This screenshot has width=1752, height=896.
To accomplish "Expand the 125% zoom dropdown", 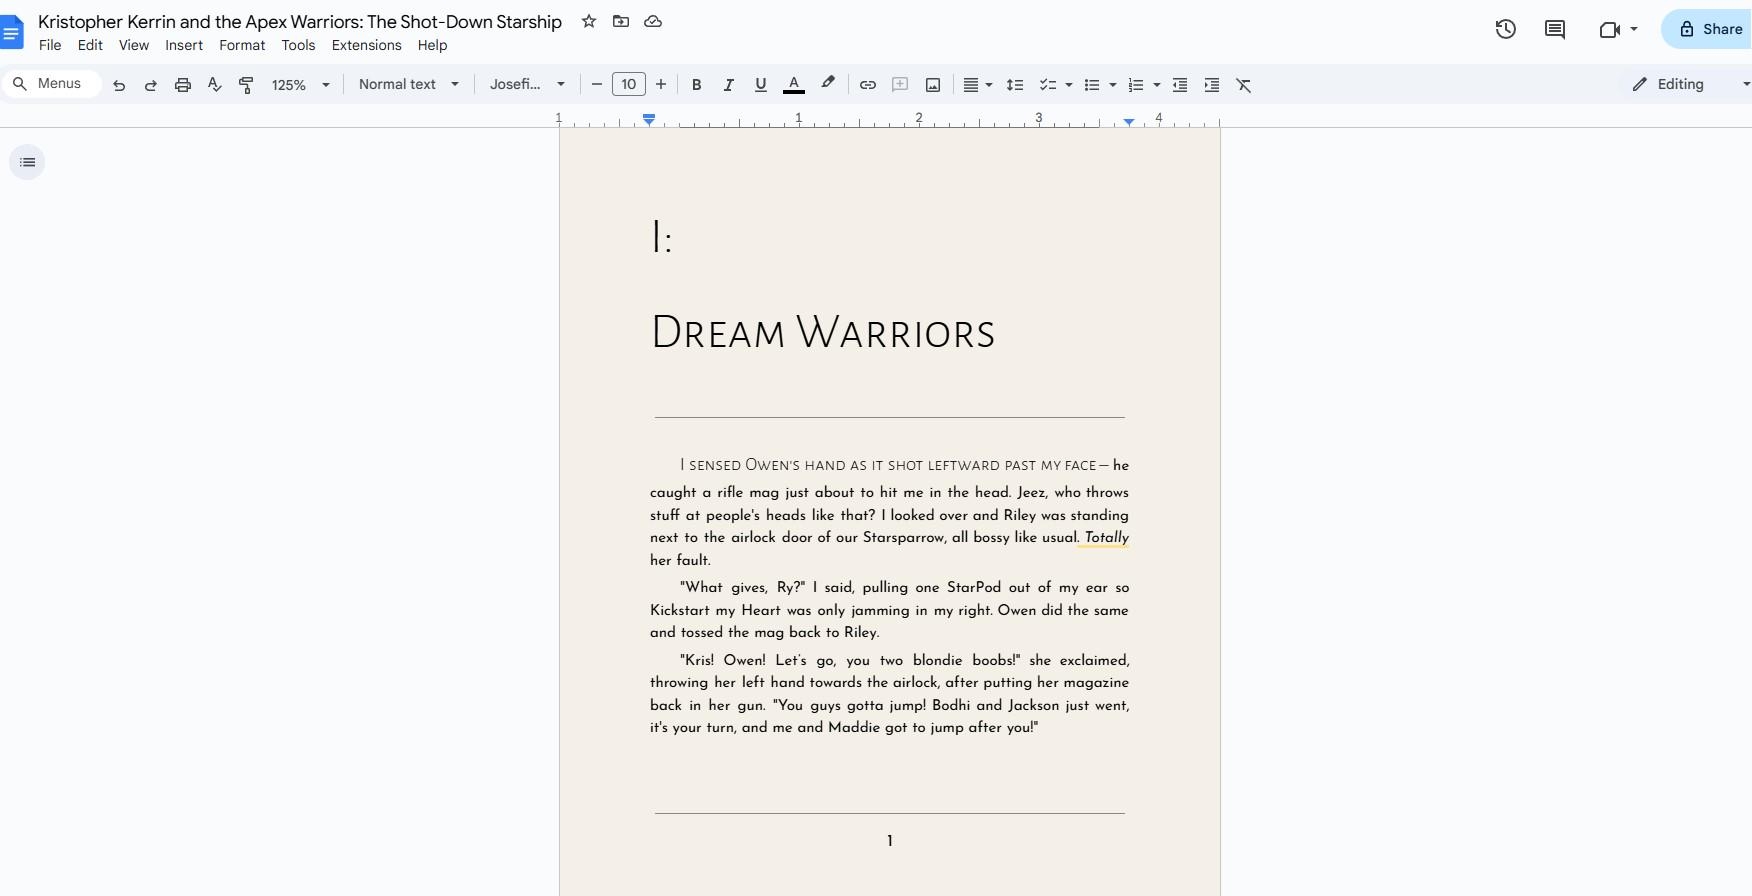I will pyautogui.click(x=300, y=85).
